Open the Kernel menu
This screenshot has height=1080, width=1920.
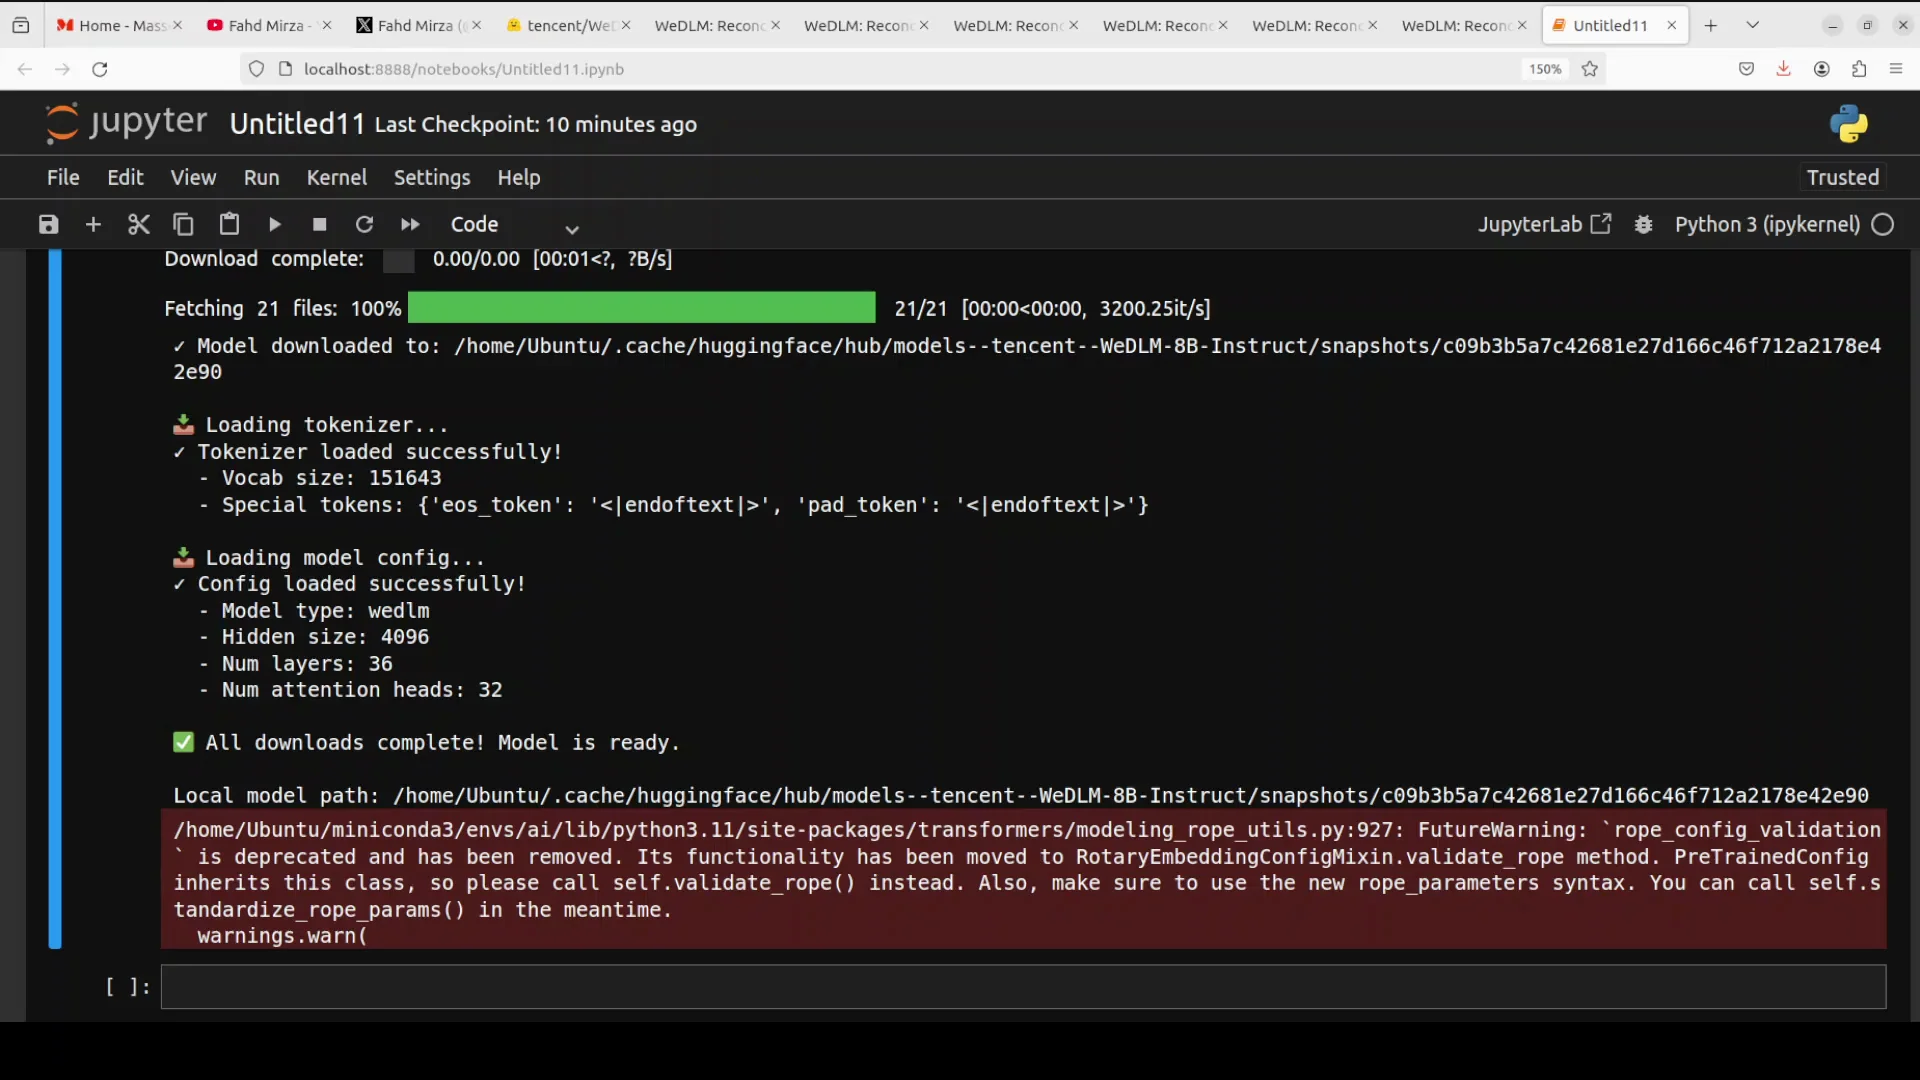336,177
